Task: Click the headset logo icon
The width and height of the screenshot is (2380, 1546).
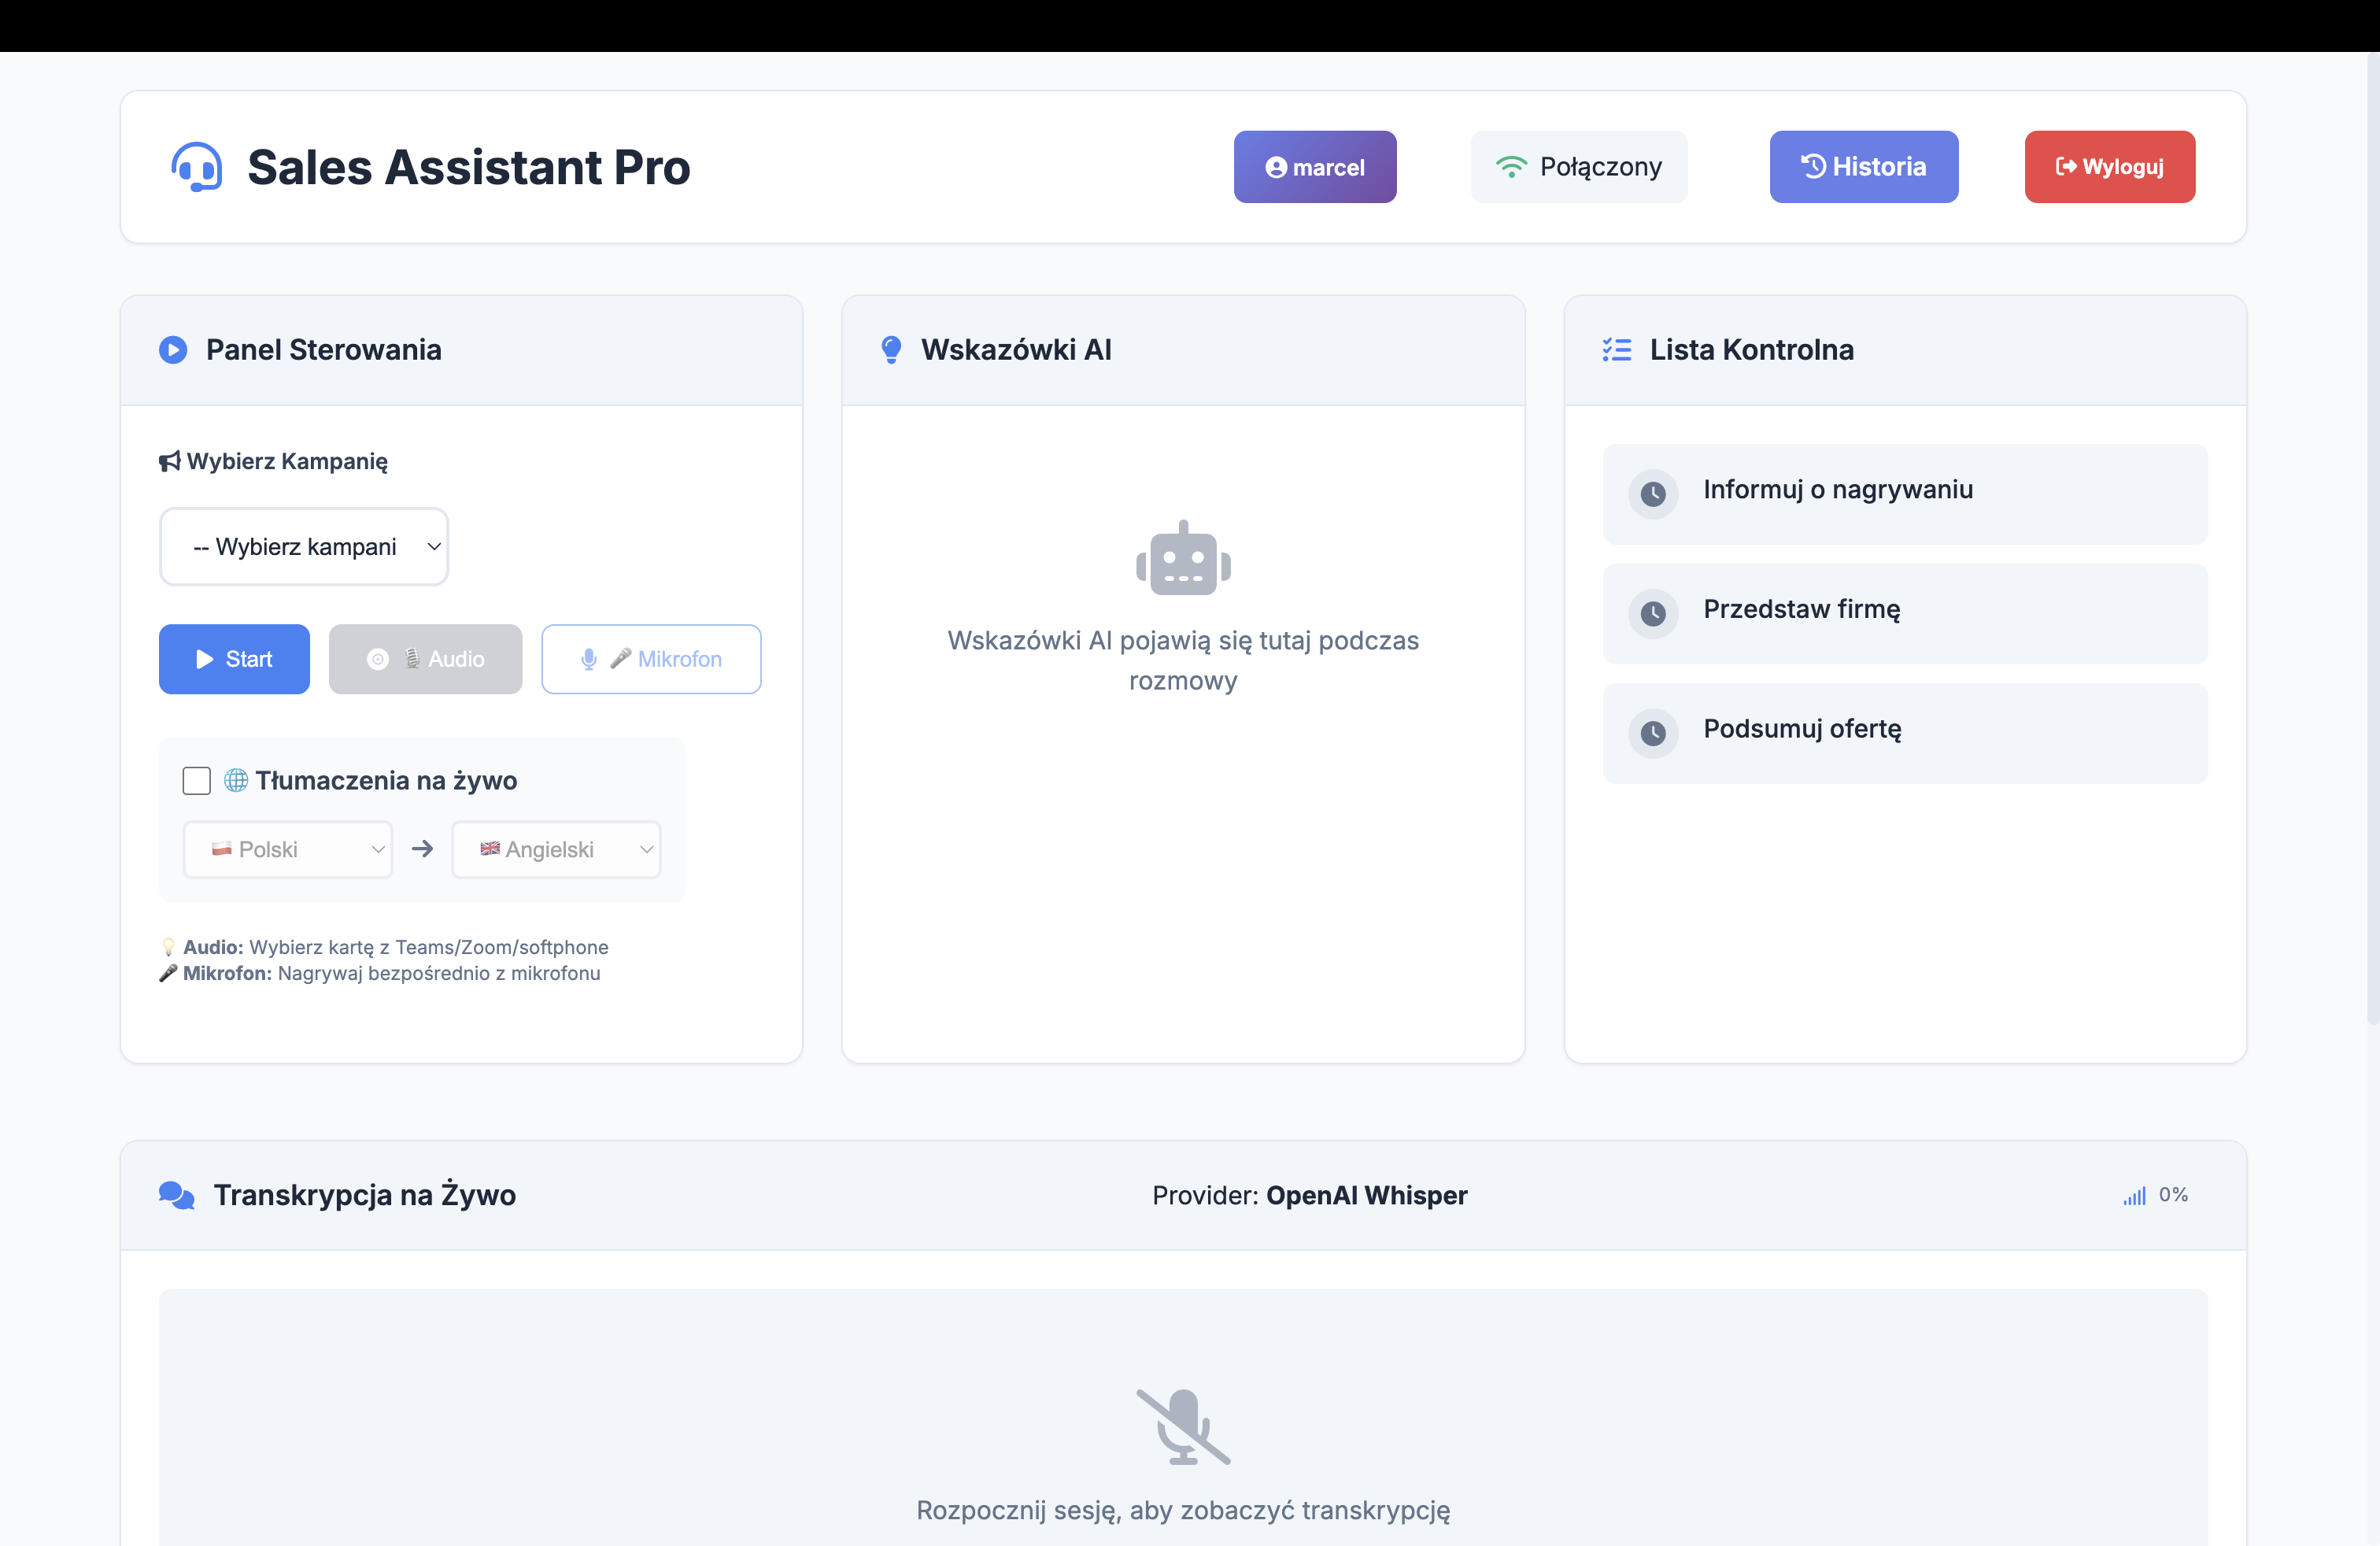Action: click(196, 167)
